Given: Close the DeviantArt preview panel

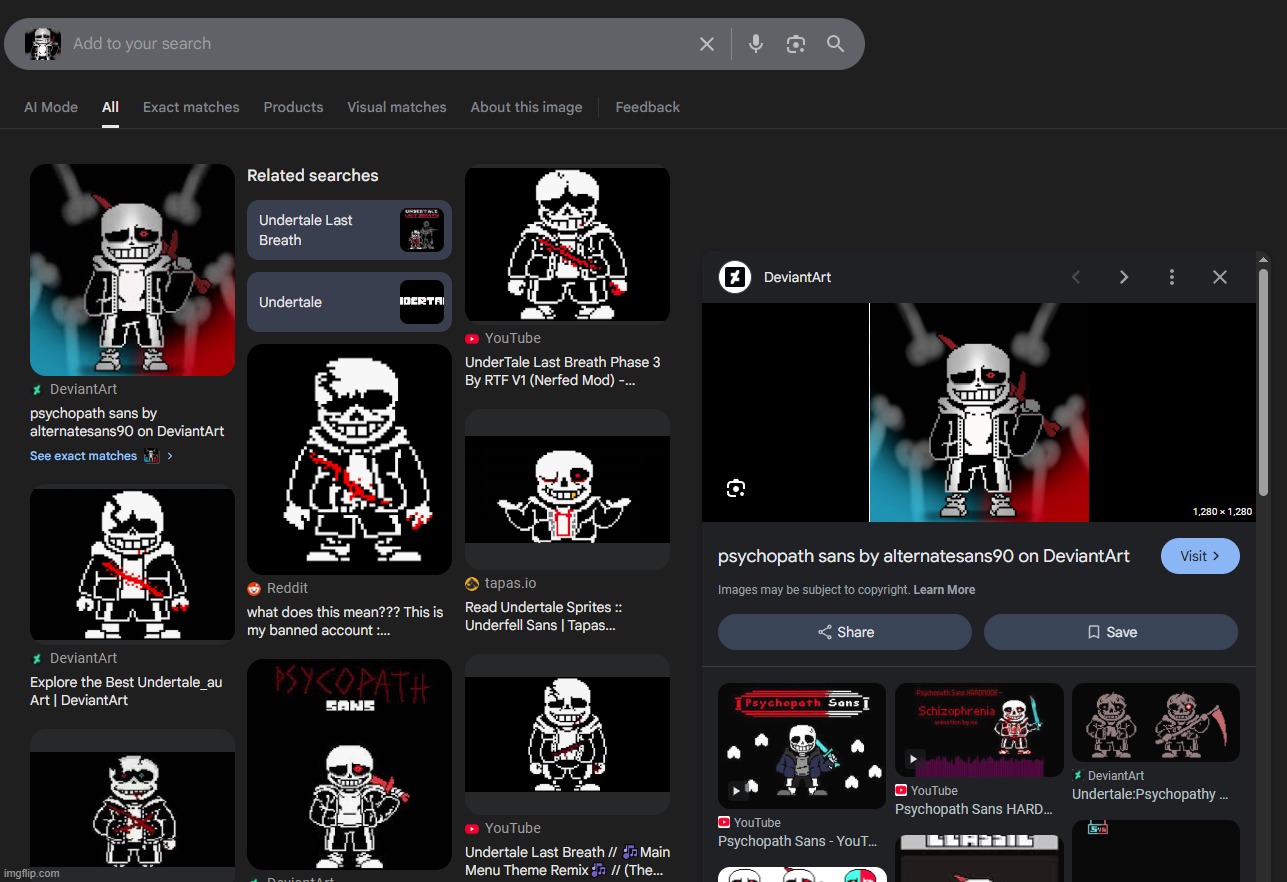Looking at the screenshot, I should (x=1219, y=277).
